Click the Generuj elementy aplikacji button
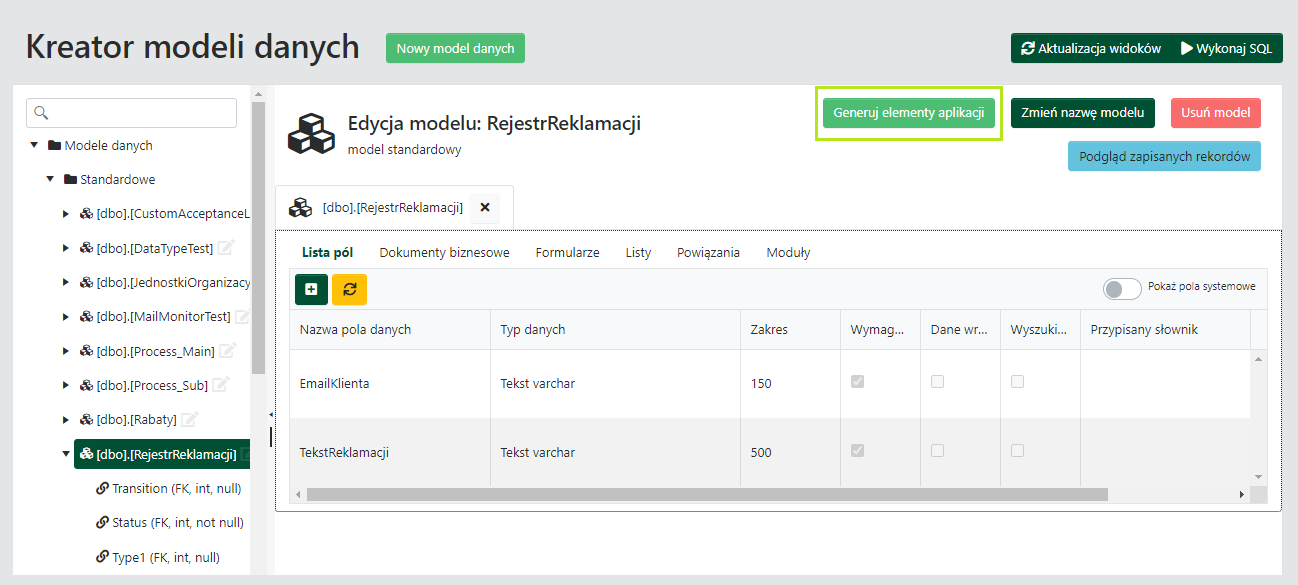 coord(909,113)
